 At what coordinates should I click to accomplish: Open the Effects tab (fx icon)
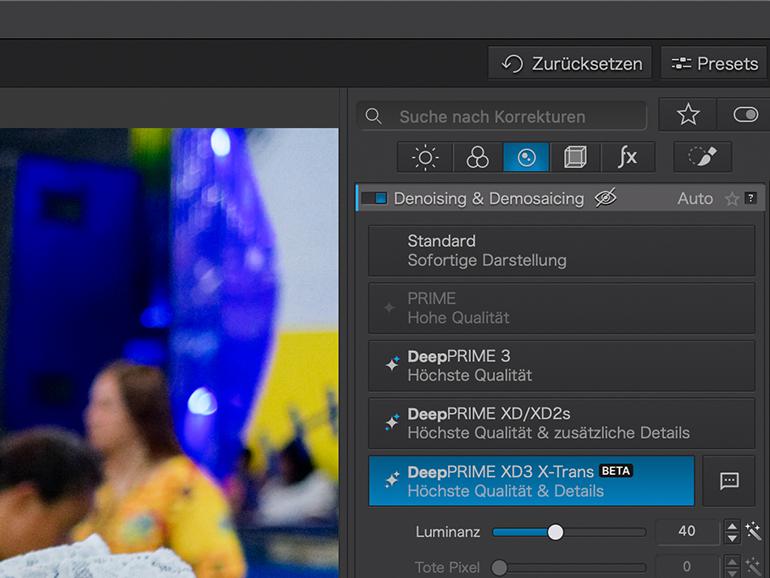[628, 157]
